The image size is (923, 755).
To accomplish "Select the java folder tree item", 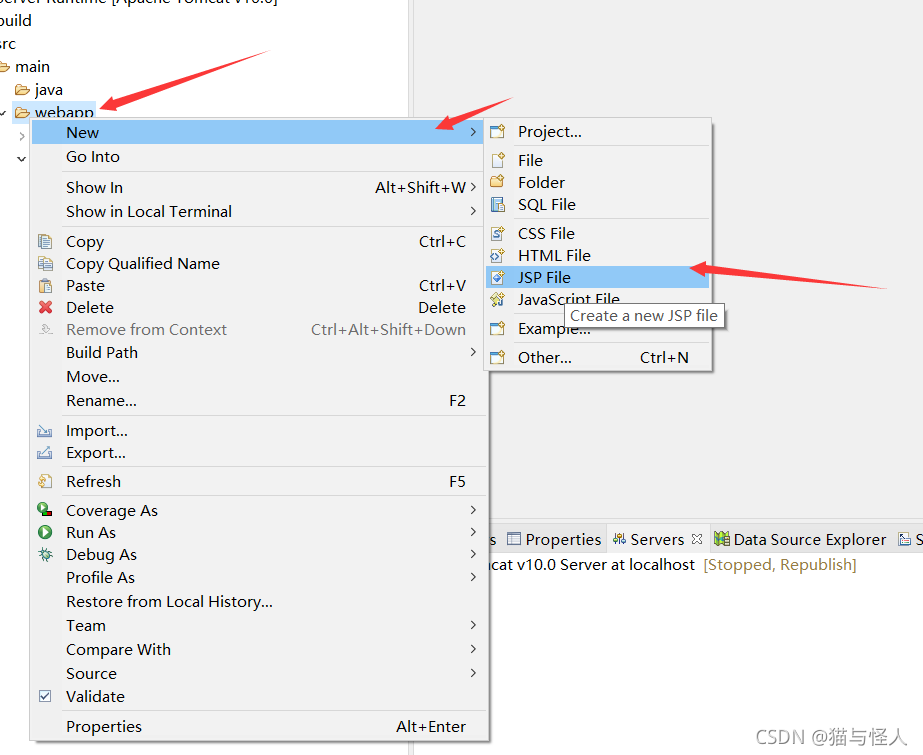I will [x=49, y=90].
